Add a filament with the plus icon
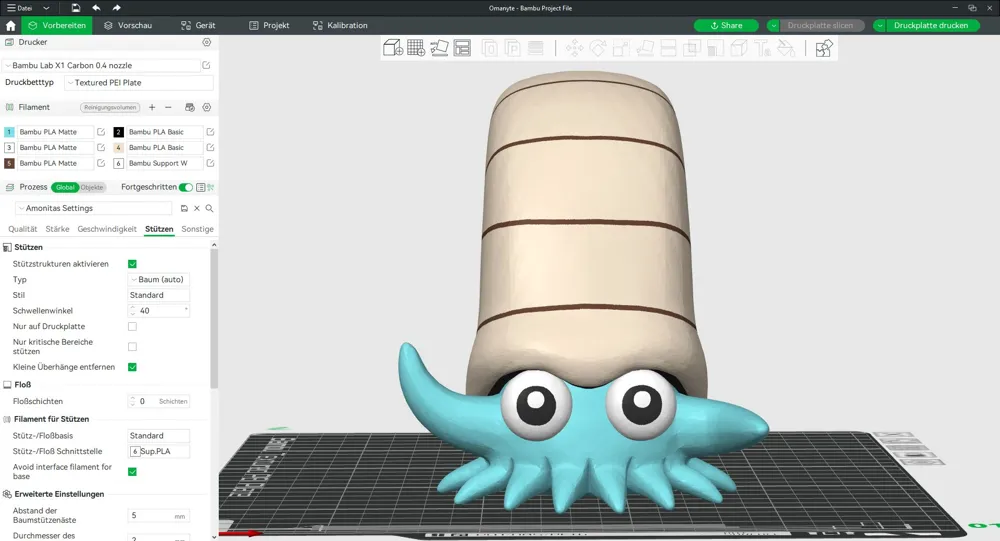Viewport: 1000px width, 541px height. tap(152, 107)
